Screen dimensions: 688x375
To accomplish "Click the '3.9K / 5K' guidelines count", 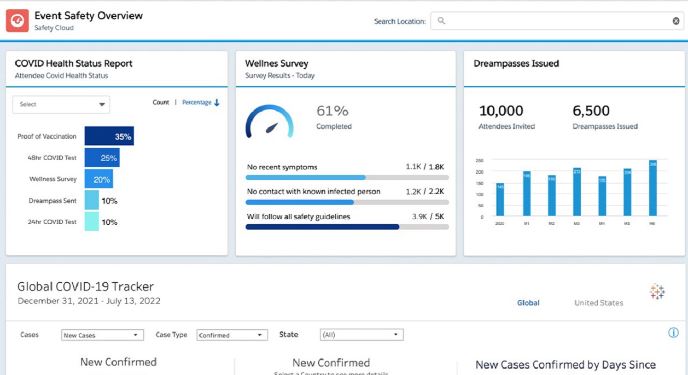I will (x=428, y=216).
